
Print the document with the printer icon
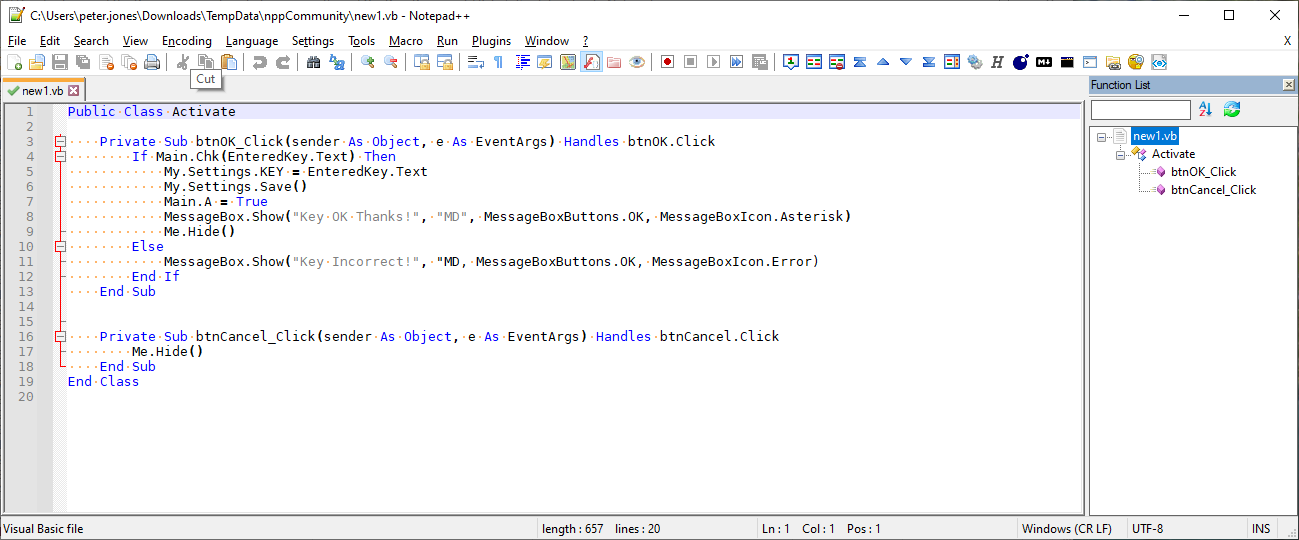click(152, 62)
